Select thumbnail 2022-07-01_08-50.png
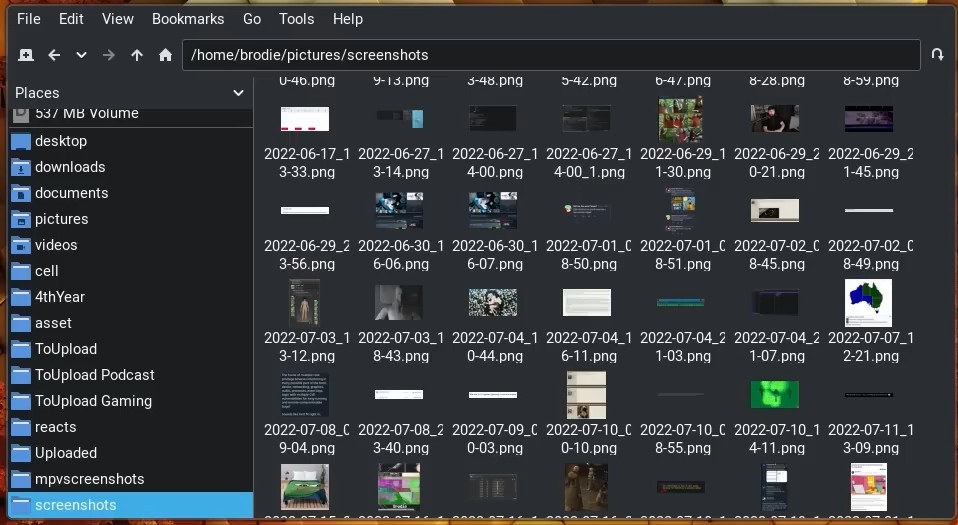958x525 pixels. (587, 210)
